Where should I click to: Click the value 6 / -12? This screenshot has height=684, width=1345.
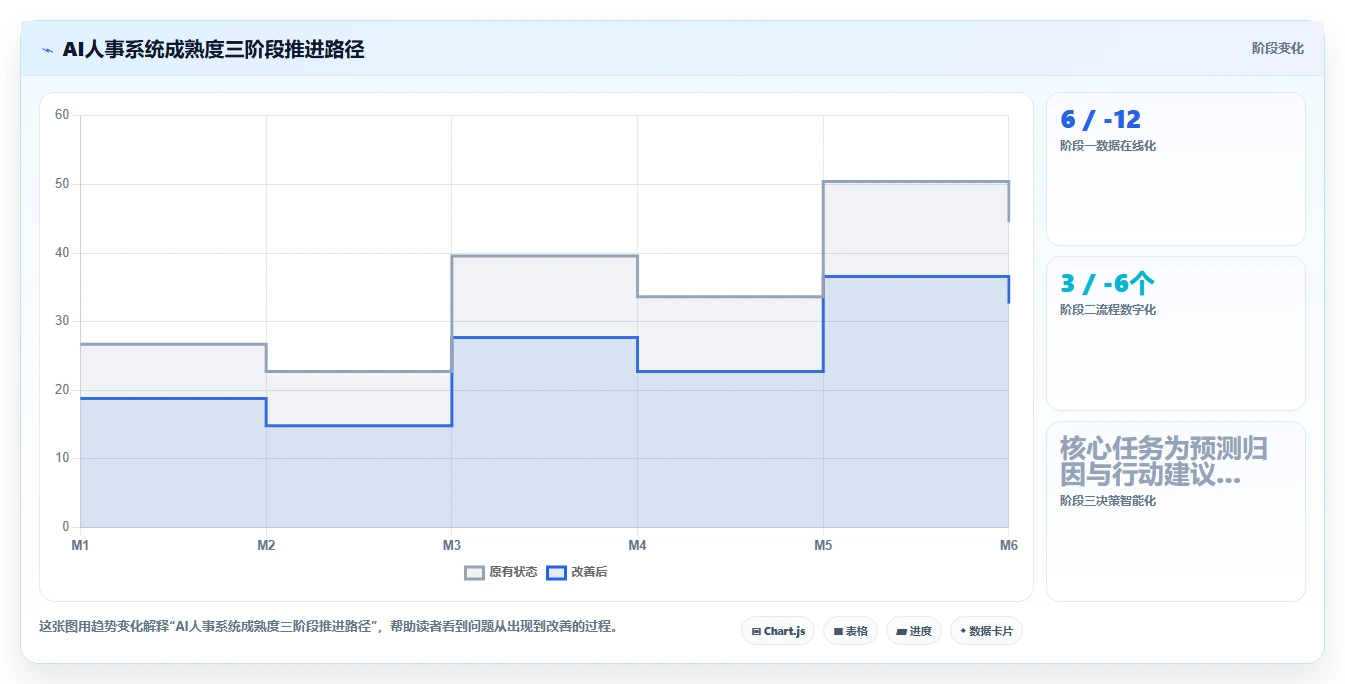click(1100, 120)
